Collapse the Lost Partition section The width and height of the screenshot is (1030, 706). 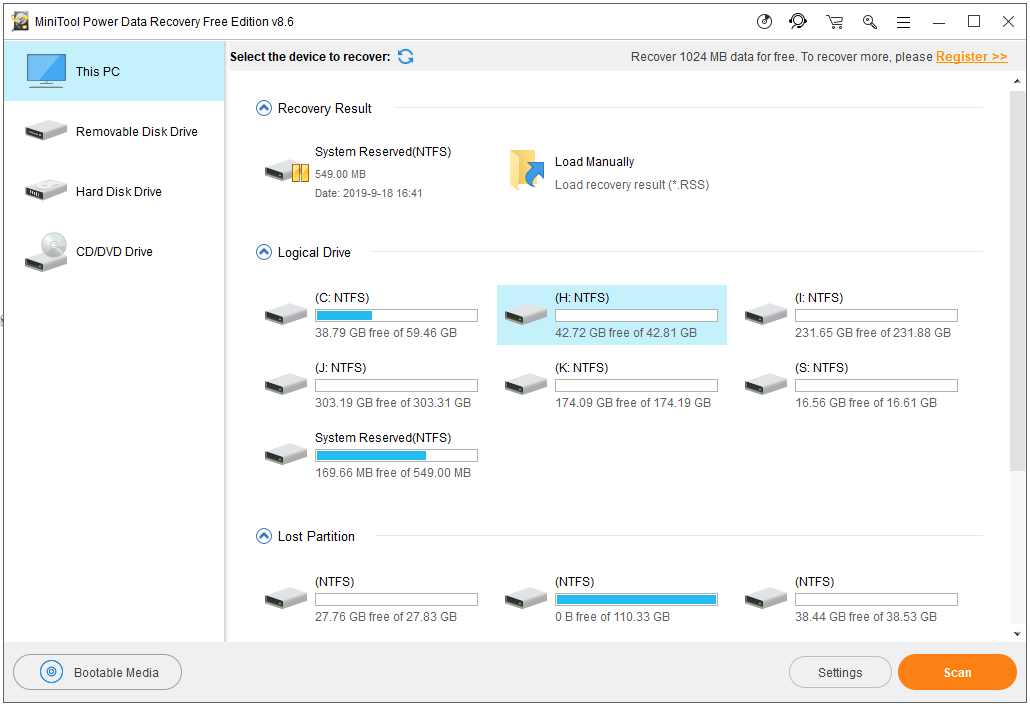(x=264, y=536)
